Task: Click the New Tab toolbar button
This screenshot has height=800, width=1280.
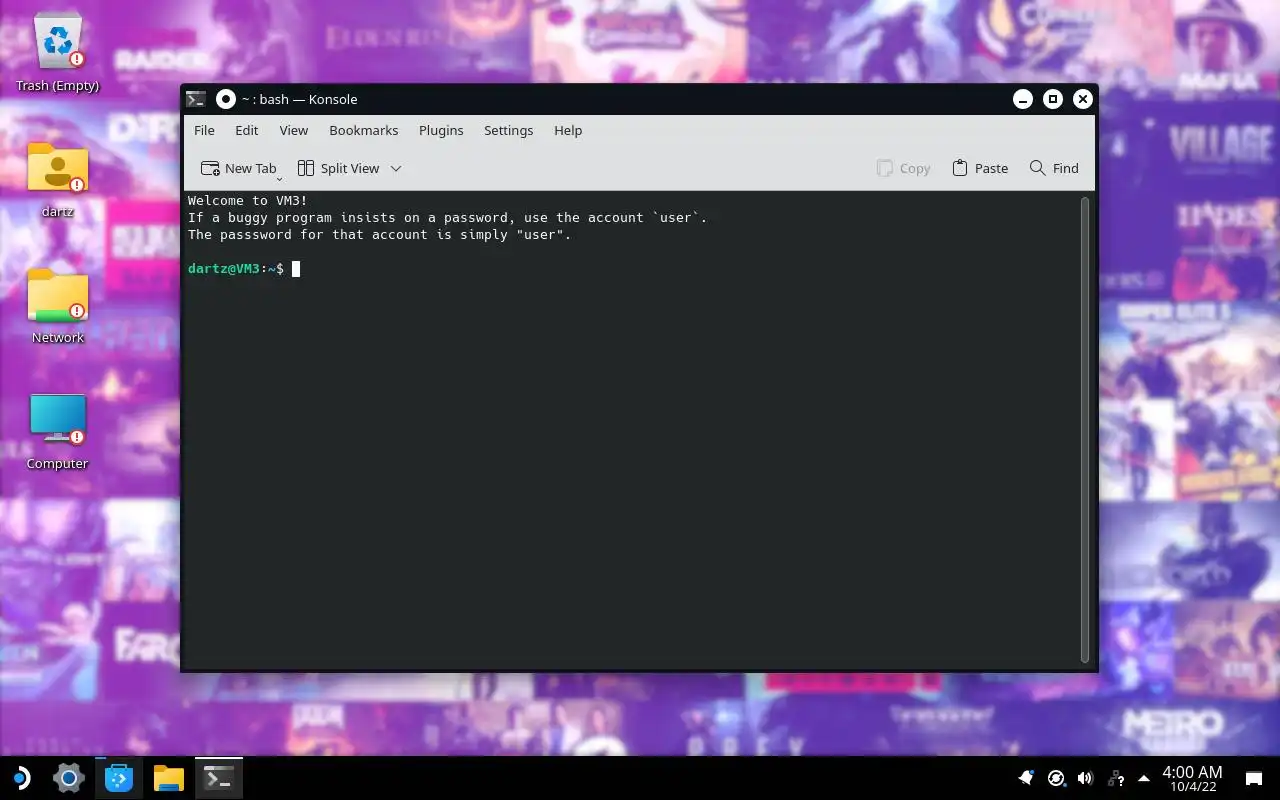Action: coord(239,168)
